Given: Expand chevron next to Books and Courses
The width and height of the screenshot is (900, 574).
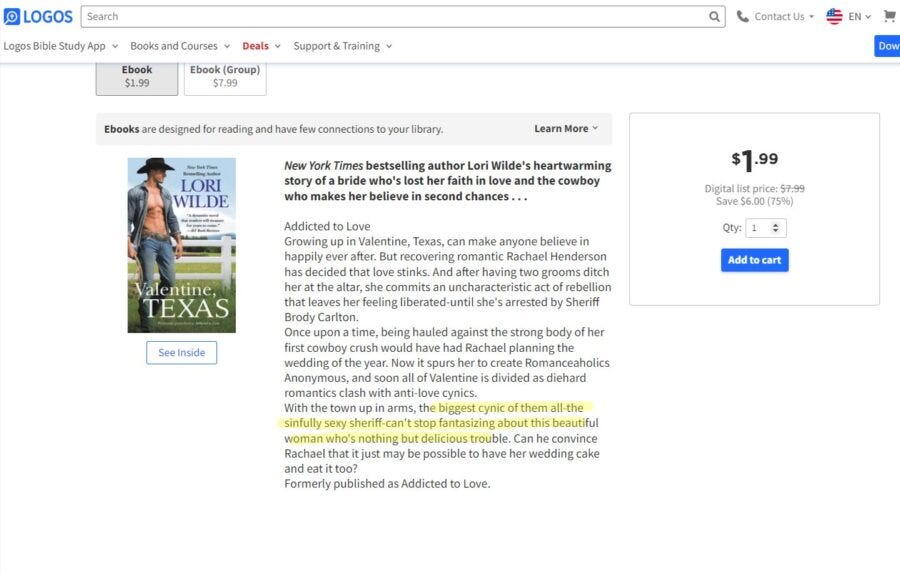Looking at the screenshot, I should (227, 46).
